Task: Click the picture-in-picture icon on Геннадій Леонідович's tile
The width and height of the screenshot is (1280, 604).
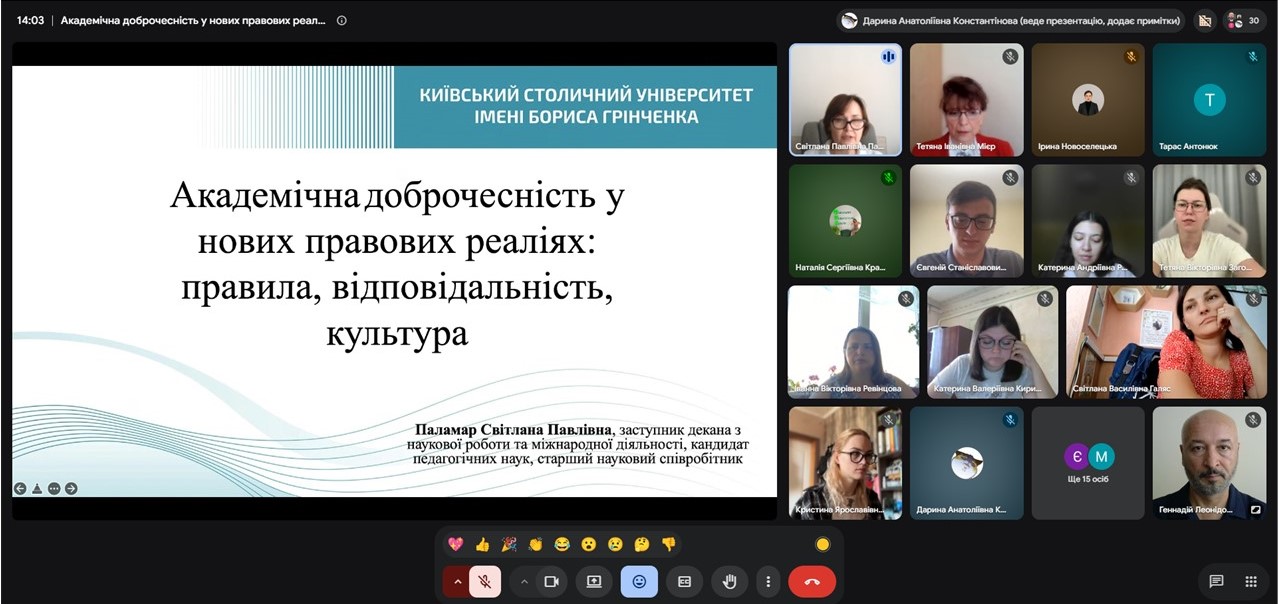Action: tap(1256, 509)
